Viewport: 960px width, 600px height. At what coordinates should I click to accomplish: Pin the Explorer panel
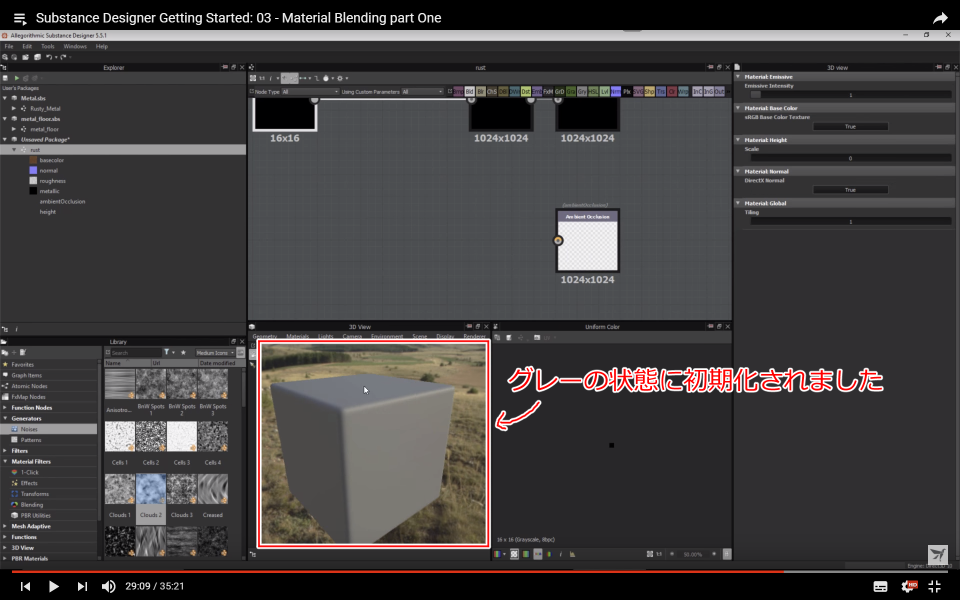(x=225, y=67)
